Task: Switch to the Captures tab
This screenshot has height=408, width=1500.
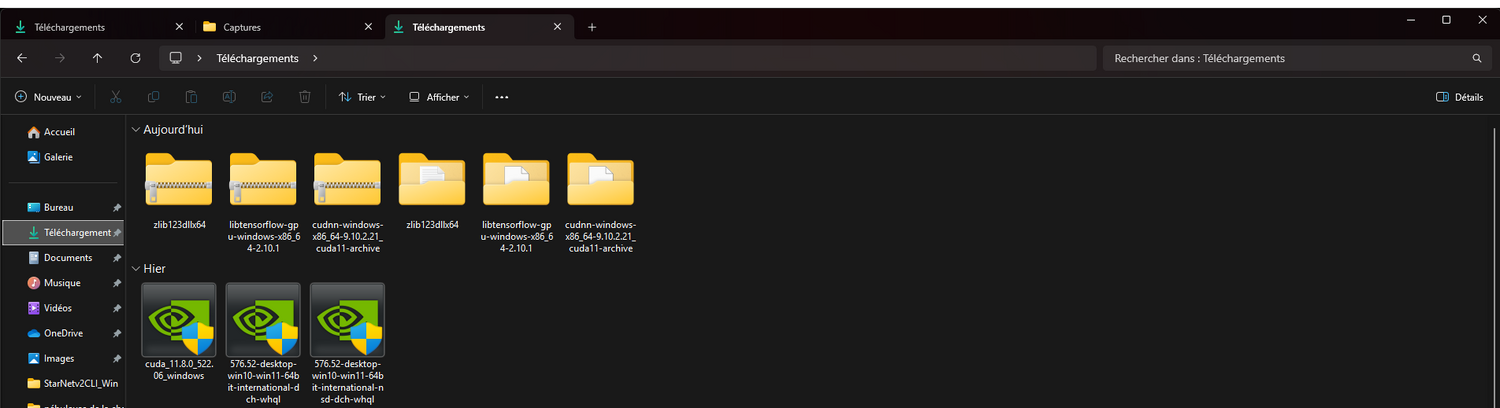Action: (287, 27)
